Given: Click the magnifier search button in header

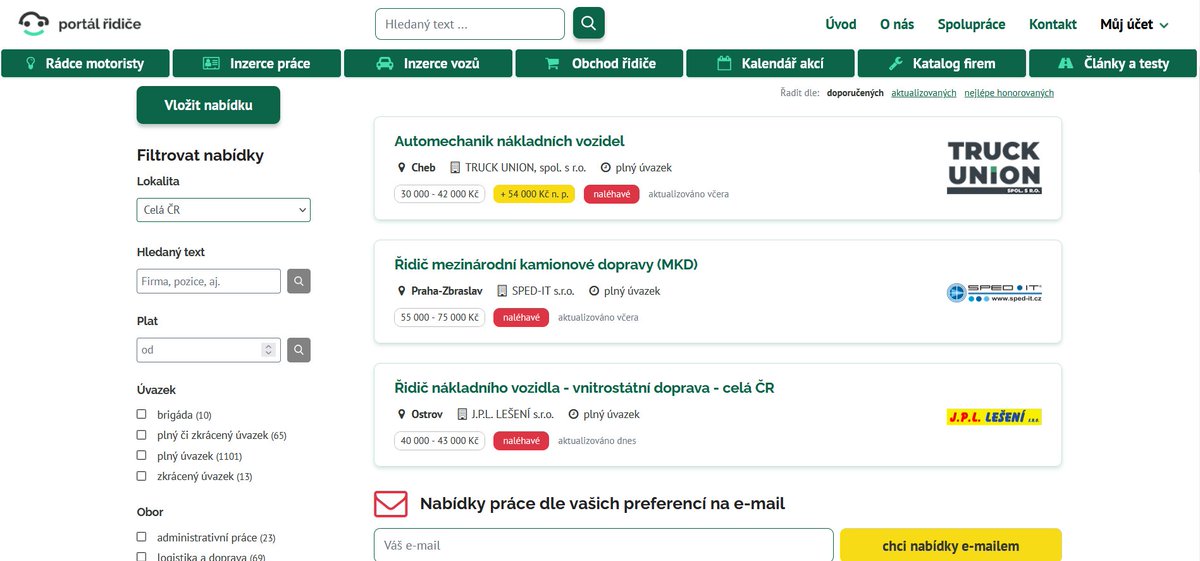Looking at the screenshot, I should [x=589, y=23].
